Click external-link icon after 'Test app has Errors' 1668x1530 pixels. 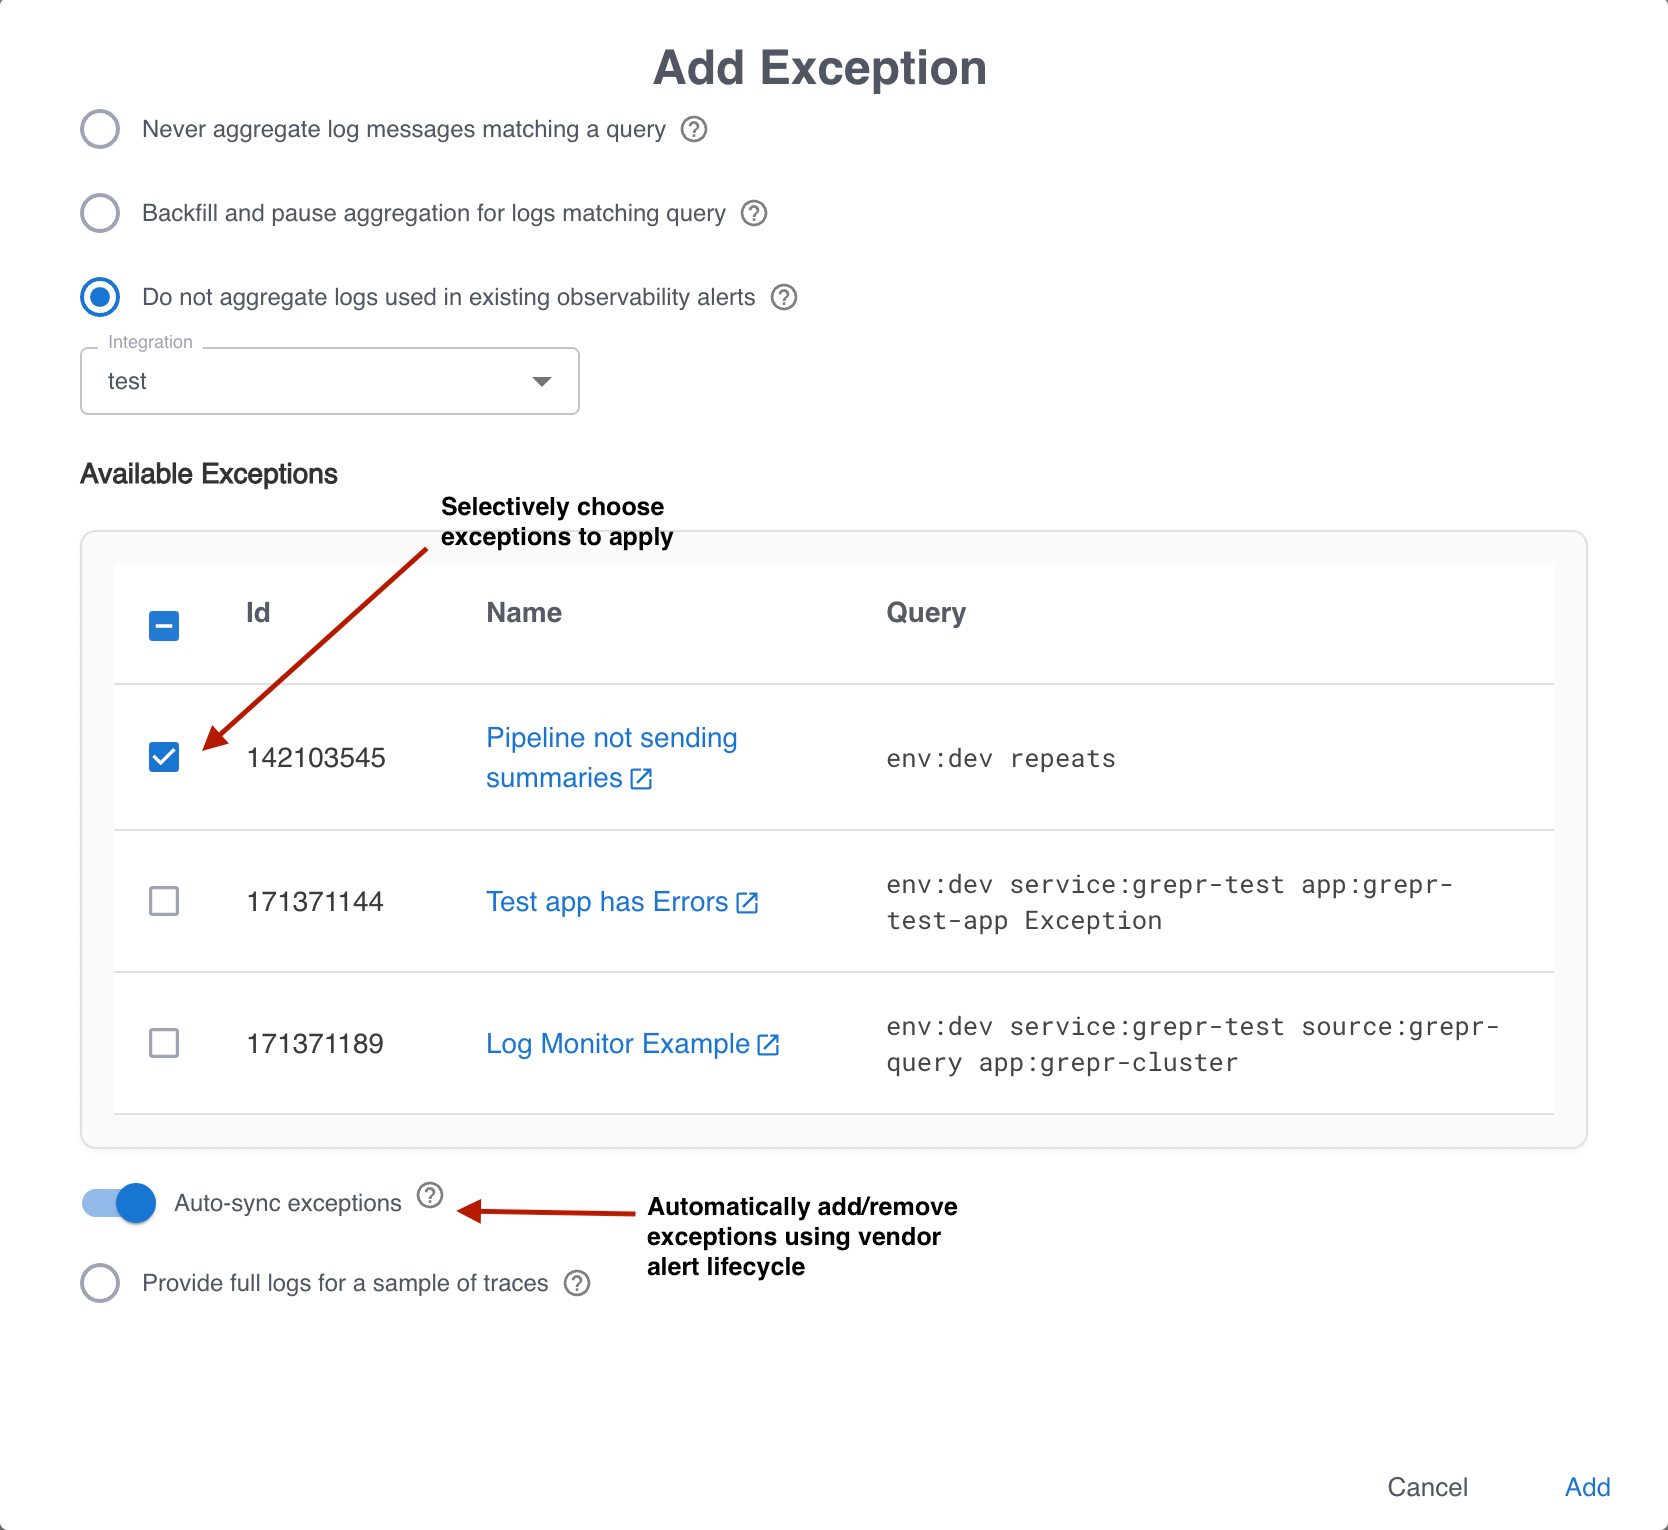[x=747, y=903]
